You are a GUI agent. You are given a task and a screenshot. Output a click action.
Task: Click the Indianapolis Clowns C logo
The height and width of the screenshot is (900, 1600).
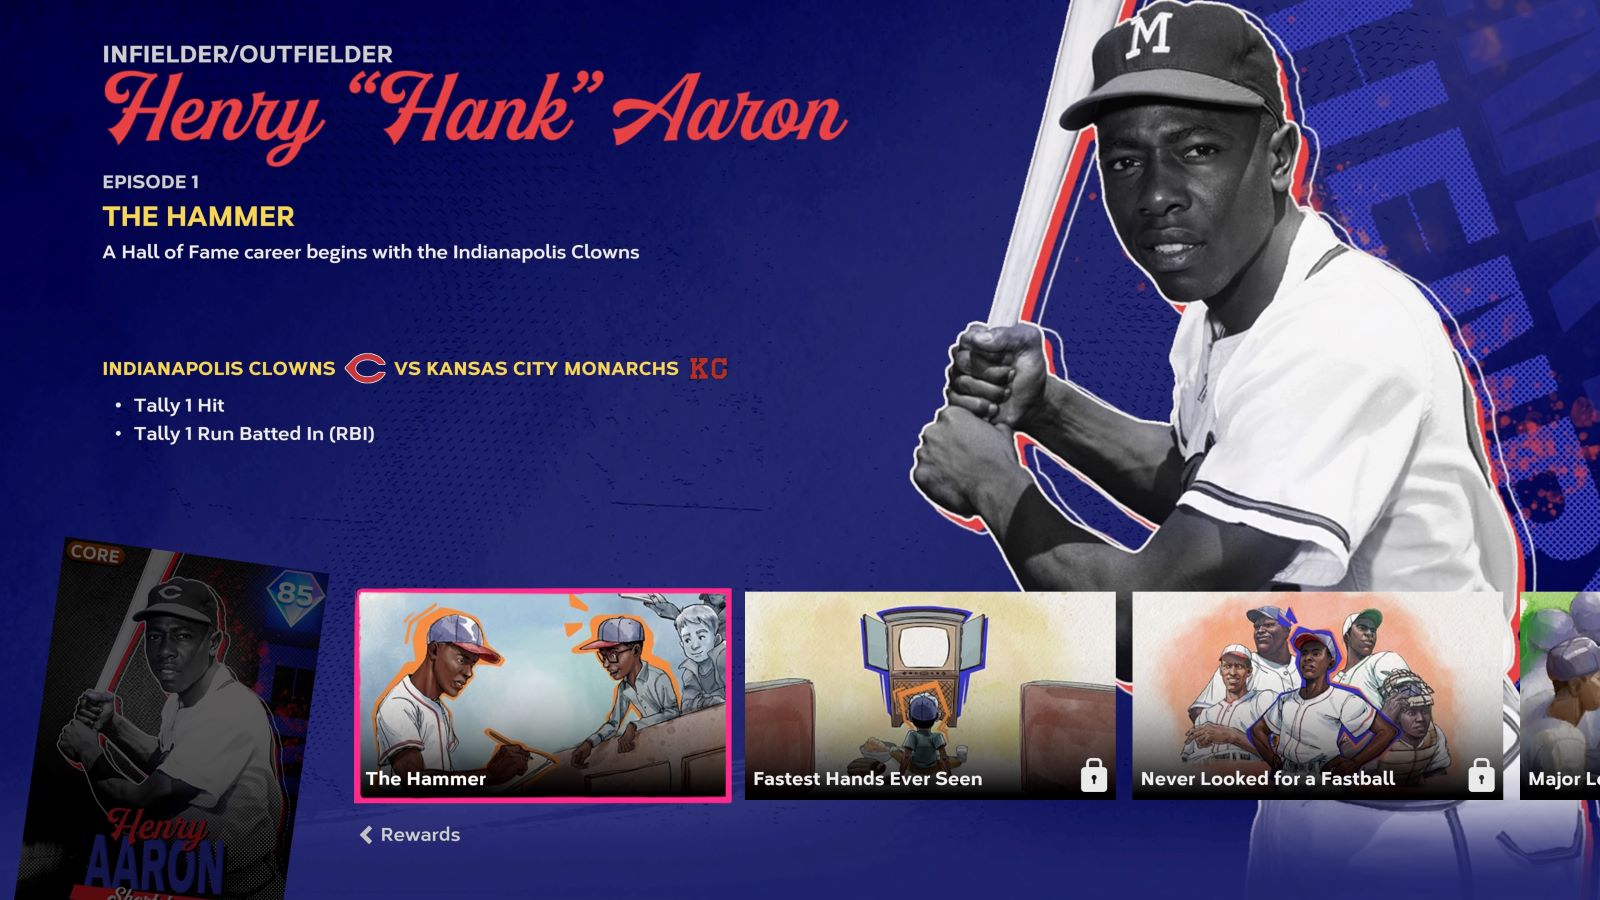pyautogui.click(x=365, y=368)
